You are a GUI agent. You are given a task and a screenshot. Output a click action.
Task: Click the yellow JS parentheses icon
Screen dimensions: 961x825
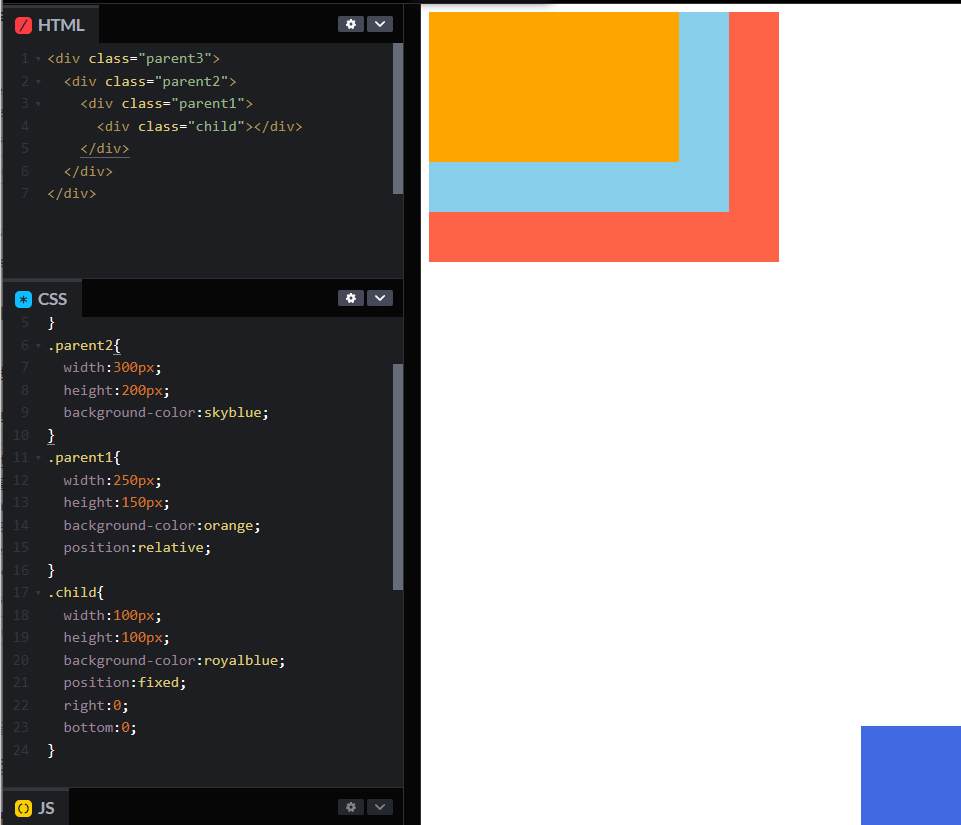point(23,808)
